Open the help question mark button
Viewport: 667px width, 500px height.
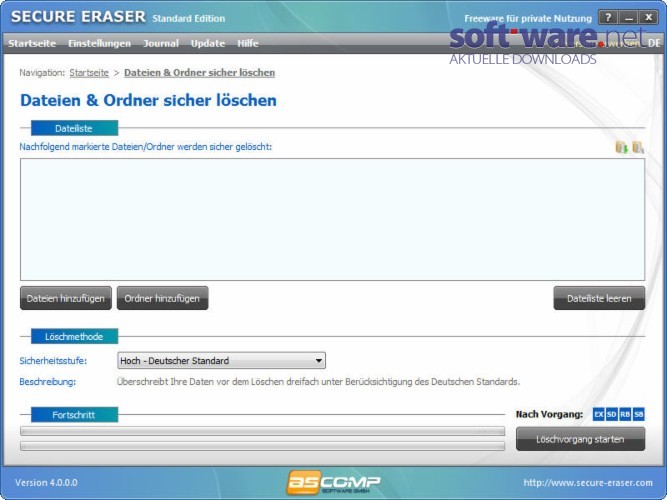[608, 17]
